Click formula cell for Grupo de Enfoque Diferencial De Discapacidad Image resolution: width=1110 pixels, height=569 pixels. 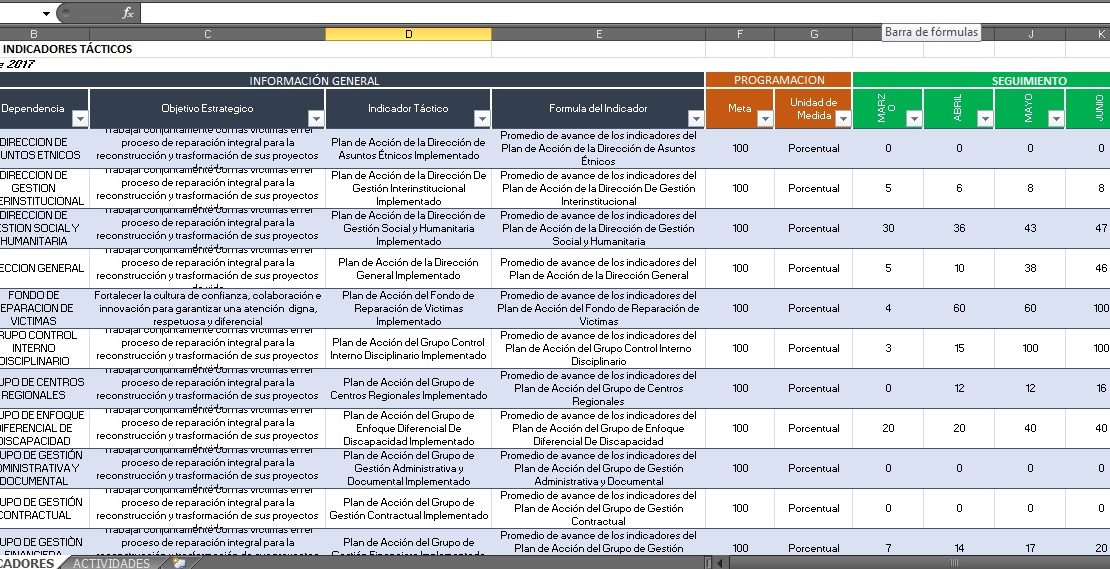(x=599, y=428)
